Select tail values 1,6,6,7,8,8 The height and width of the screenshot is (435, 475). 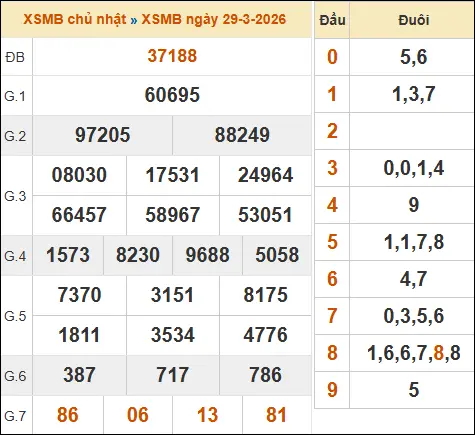[413, 353]
